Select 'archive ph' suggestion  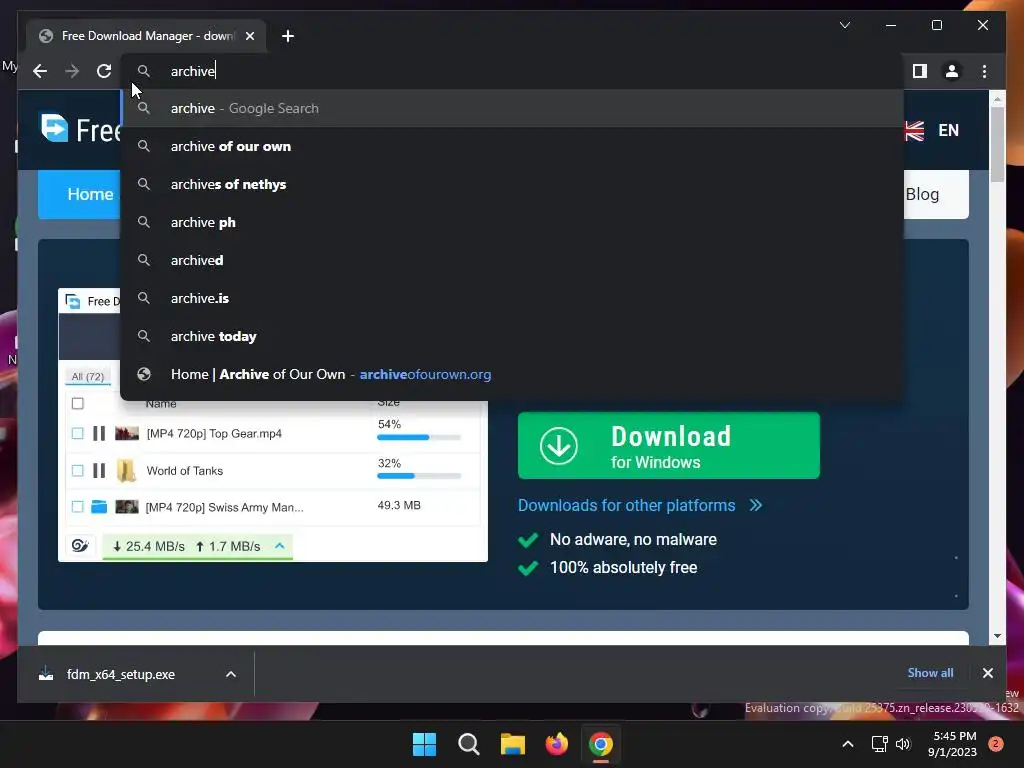pos(512,222)
